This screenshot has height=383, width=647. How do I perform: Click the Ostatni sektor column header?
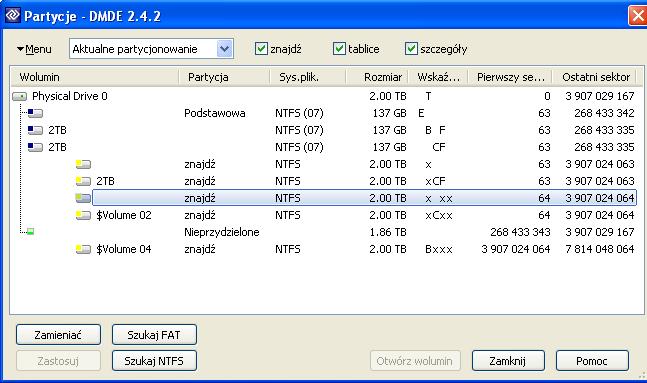pos(595,77)
